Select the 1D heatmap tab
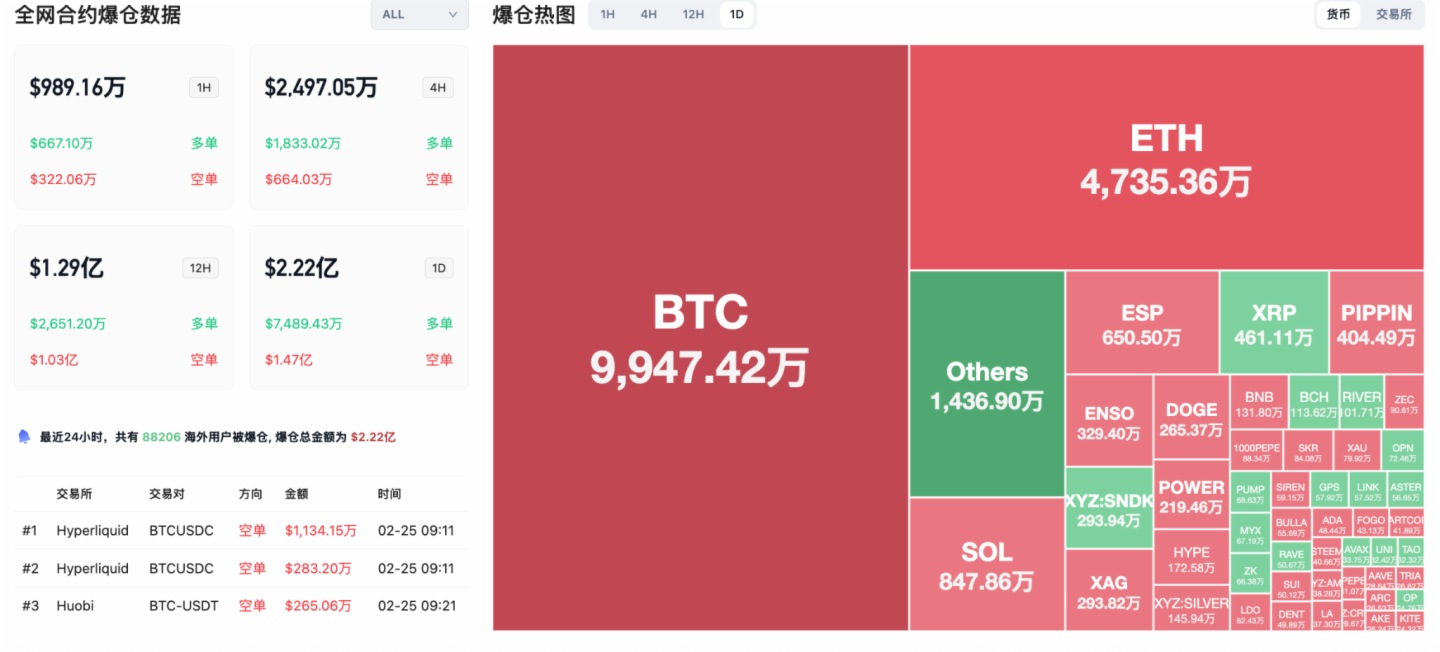Screen dimensions: 1440x652 pyautogui.click(x=737, y=14)
